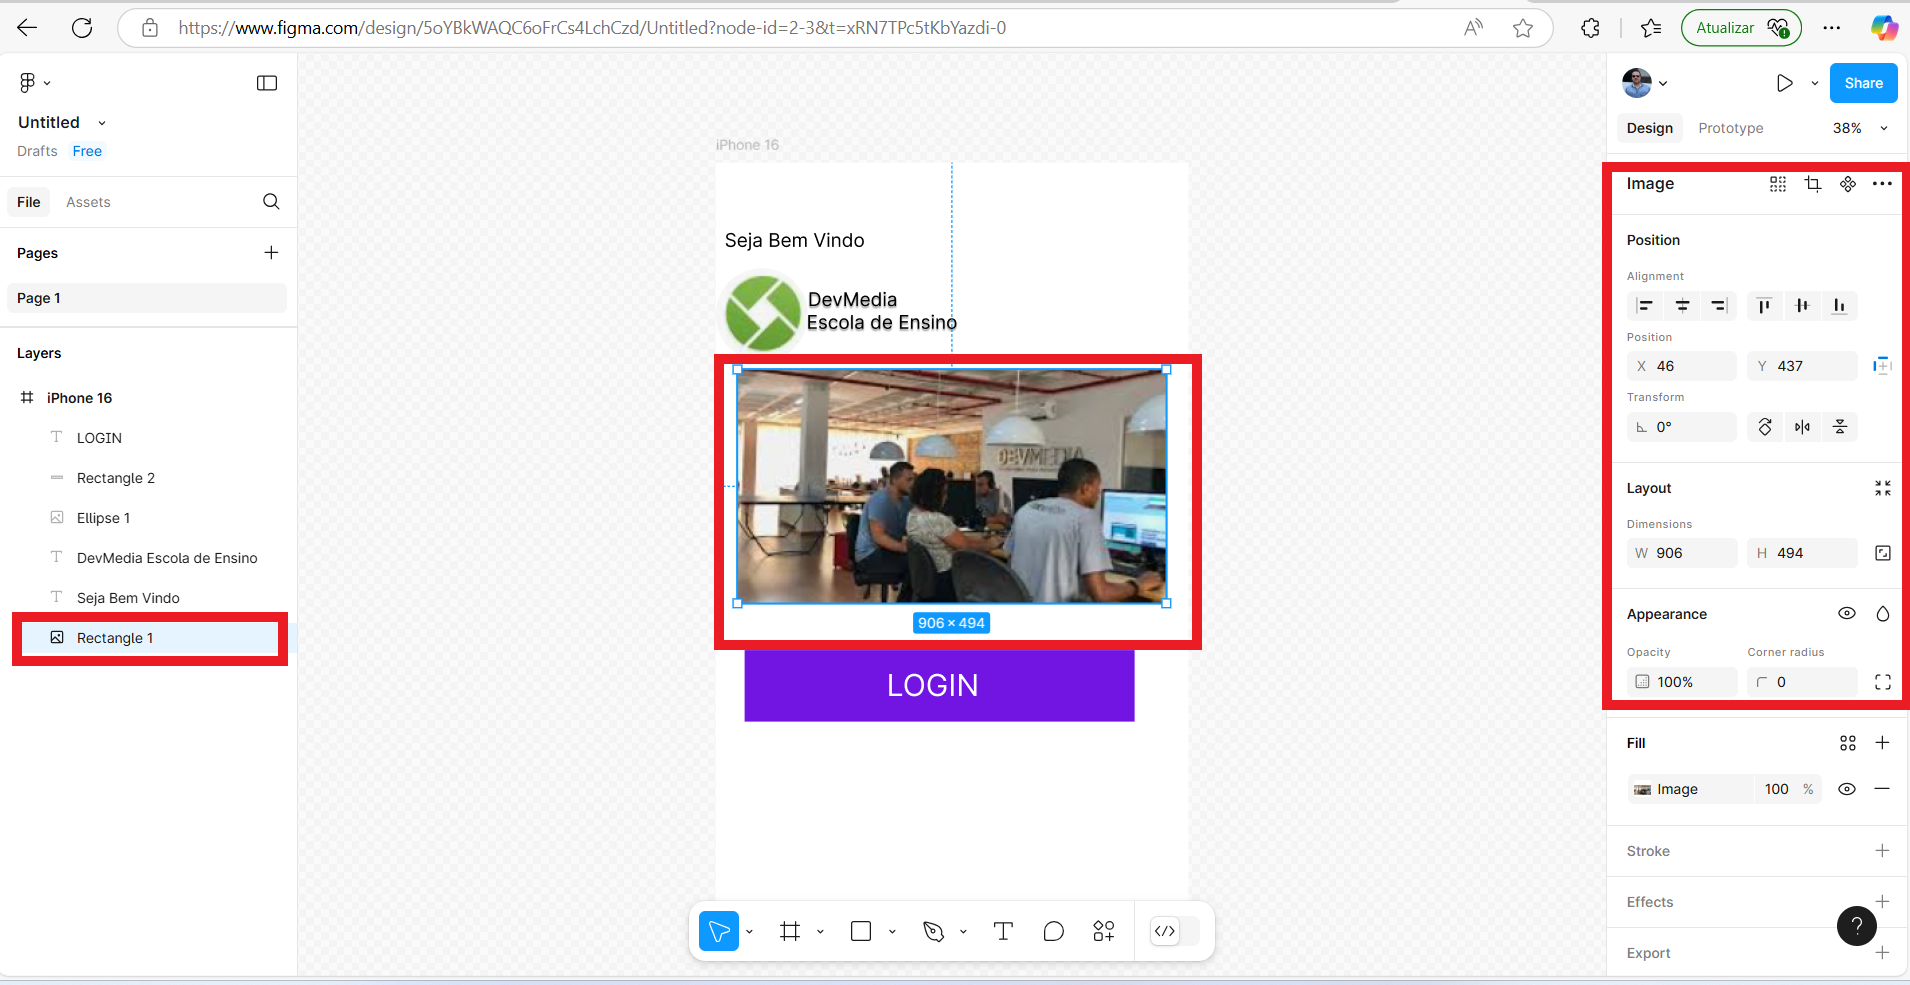Click the search icon in File panel
The height and width of the screenshot is (985, 1910).
pyautogui.click(x=271, y=202)
